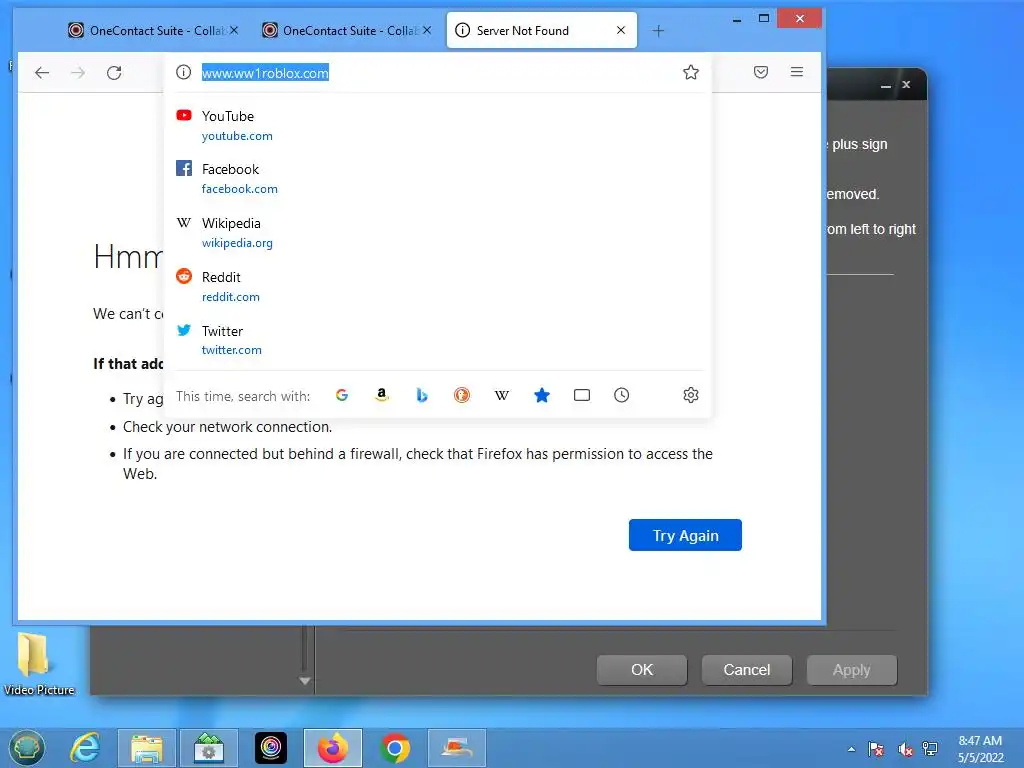Image resolution: width=1024 pixels, height=768 pixels.
Task: Bookmark this page with the star icon
Action: [691, 72]
